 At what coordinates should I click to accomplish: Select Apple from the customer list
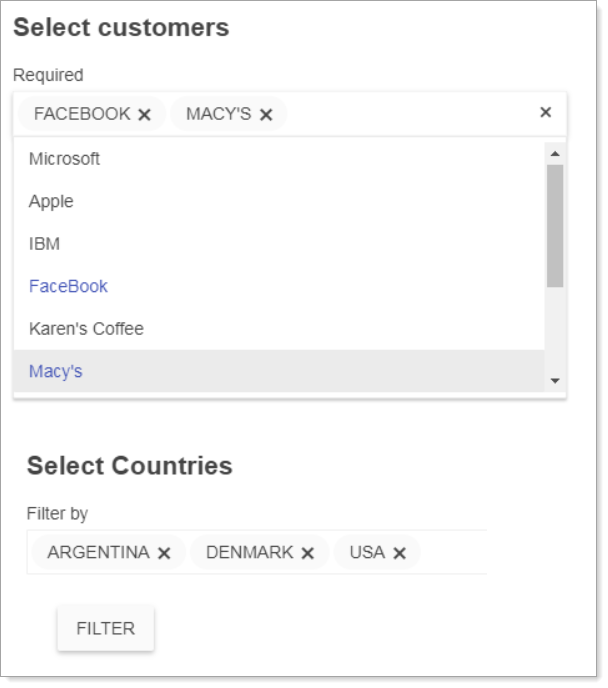[x=279, y=201]
